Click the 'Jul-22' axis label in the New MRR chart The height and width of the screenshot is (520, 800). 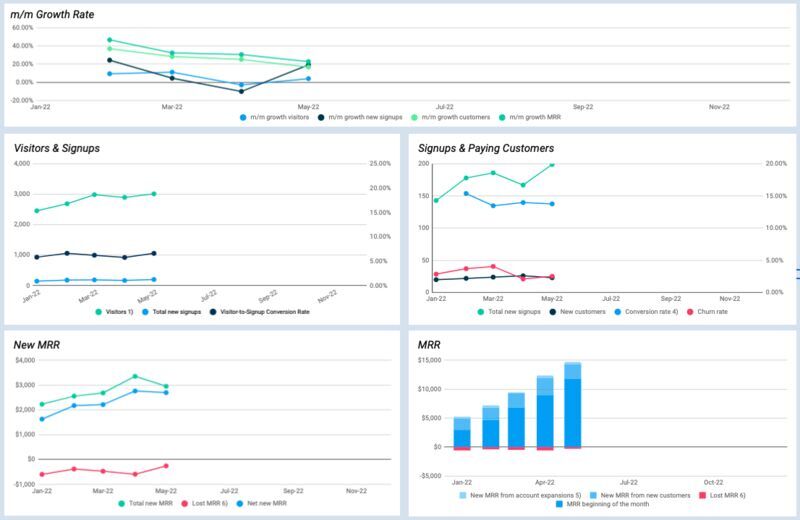[229, 491]
